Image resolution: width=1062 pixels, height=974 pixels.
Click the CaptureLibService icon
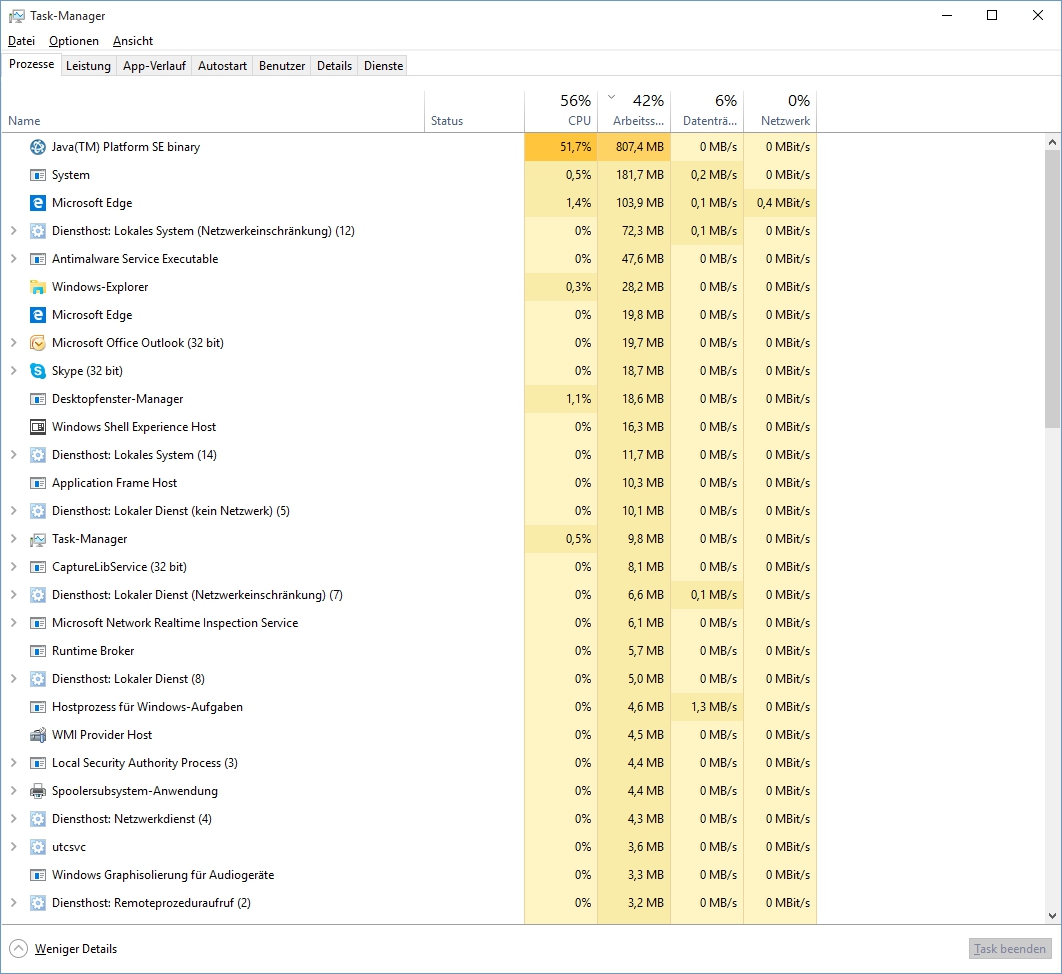38,567
